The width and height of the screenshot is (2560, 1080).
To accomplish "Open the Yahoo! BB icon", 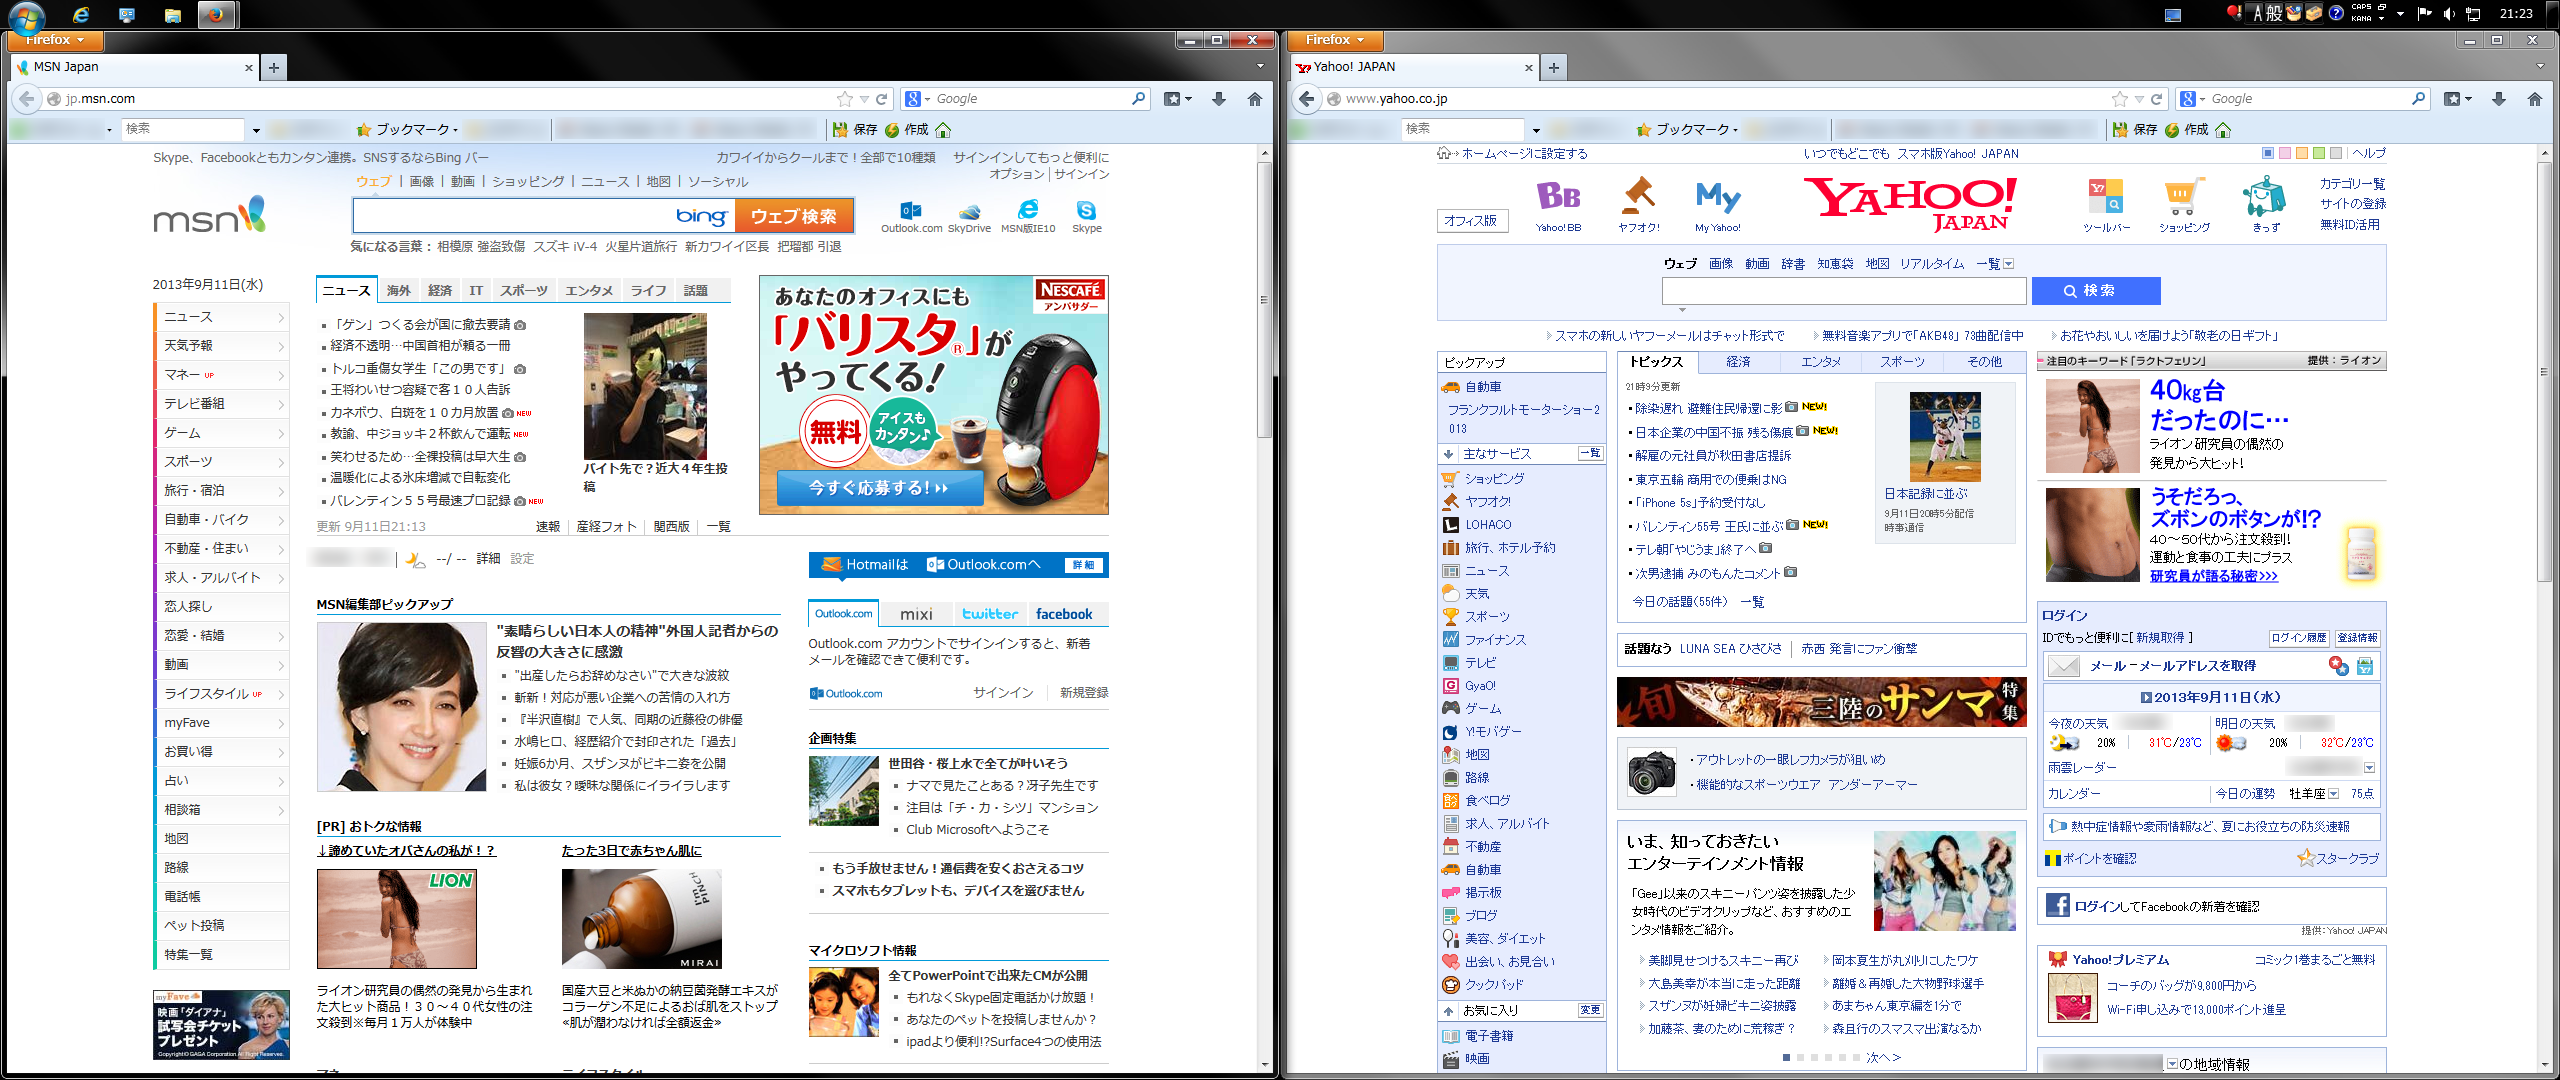I will pyautogui.click(x=1558, y=197).
